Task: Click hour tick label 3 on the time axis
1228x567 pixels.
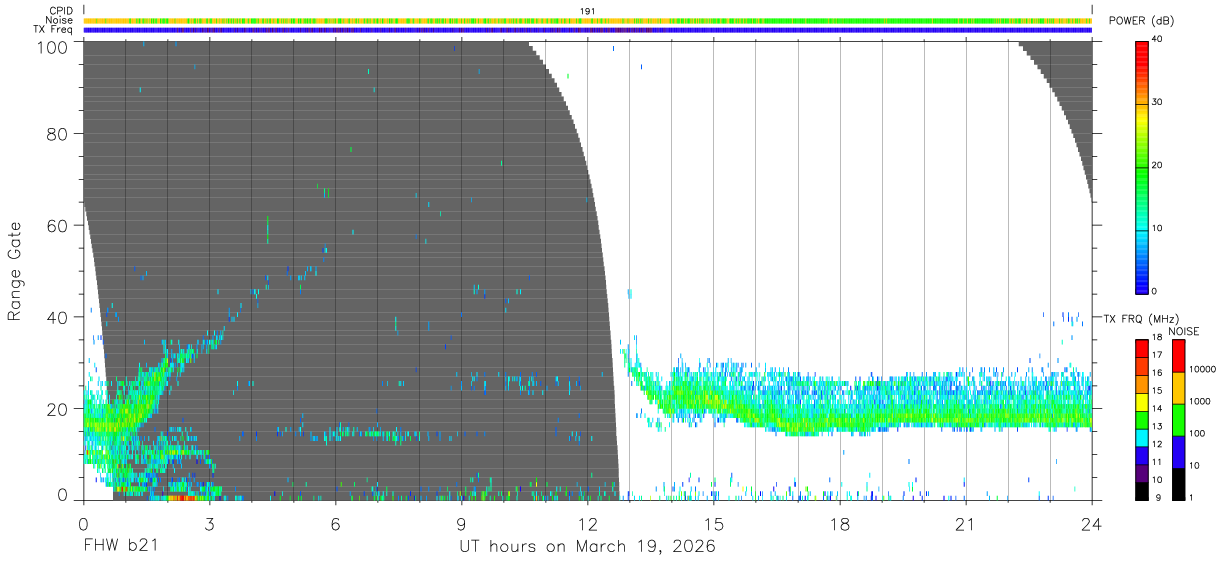Action: (209, 523)
